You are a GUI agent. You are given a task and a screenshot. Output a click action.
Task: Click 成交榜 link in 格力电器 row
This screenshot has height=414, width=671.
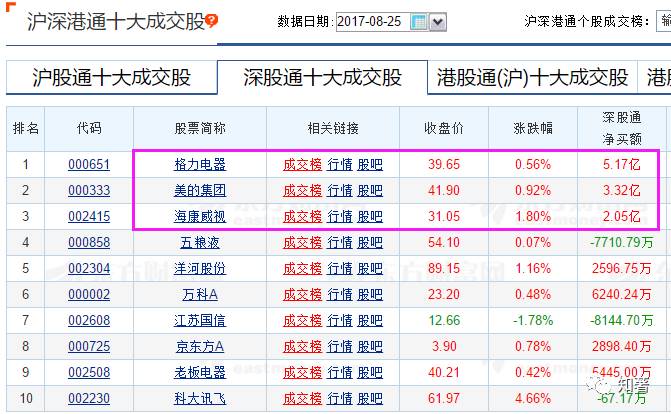pos(303,164)
